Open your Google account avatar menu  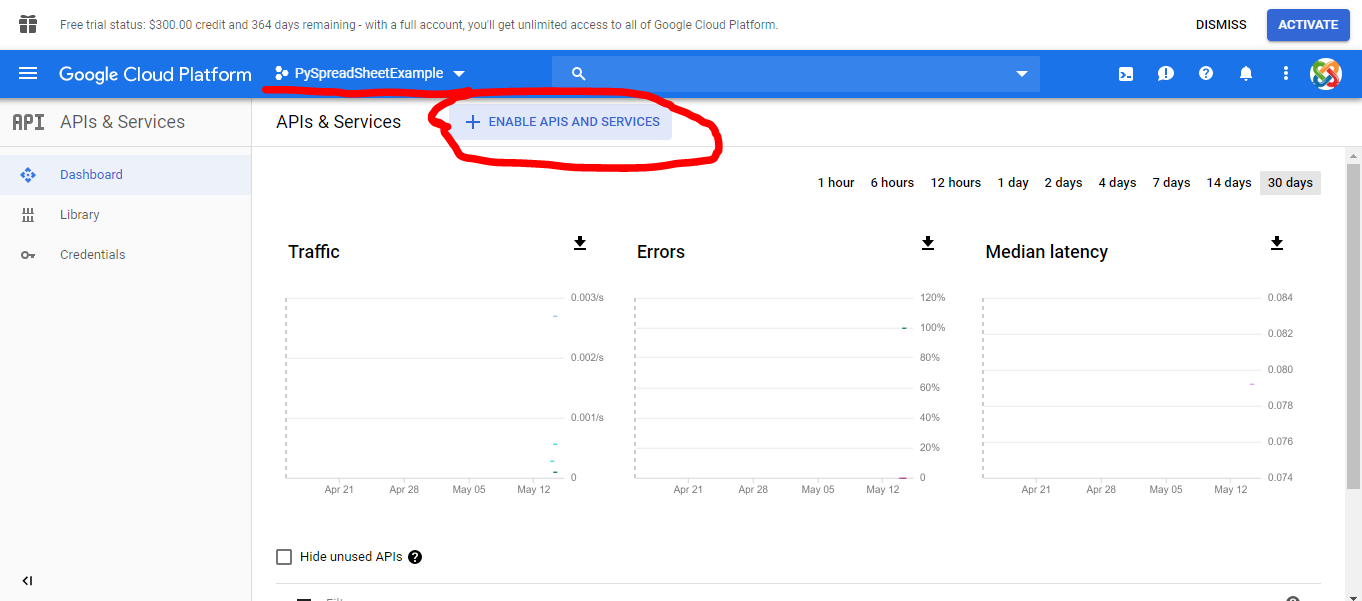coord(1327,73)
